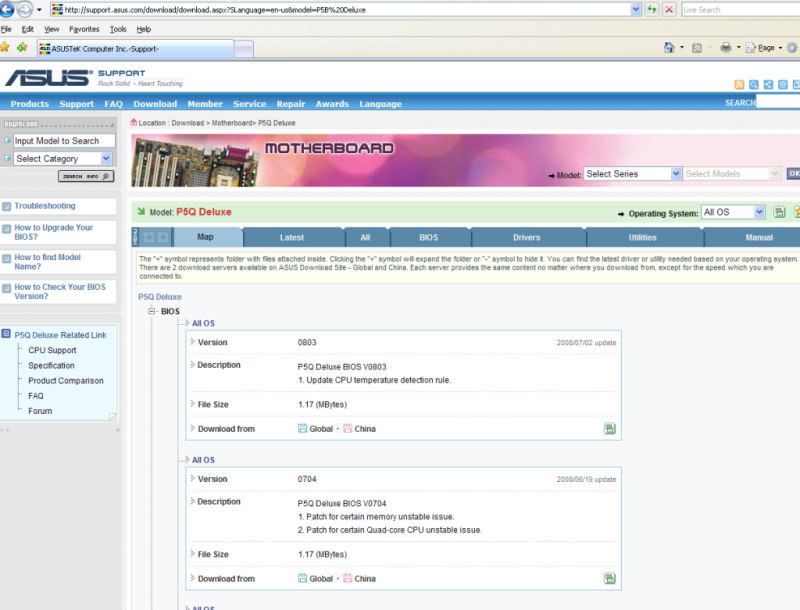The height and width of the screenshot is (610, 800).
Task: Click the red Stop loading icon
Action: coord(669,9)
